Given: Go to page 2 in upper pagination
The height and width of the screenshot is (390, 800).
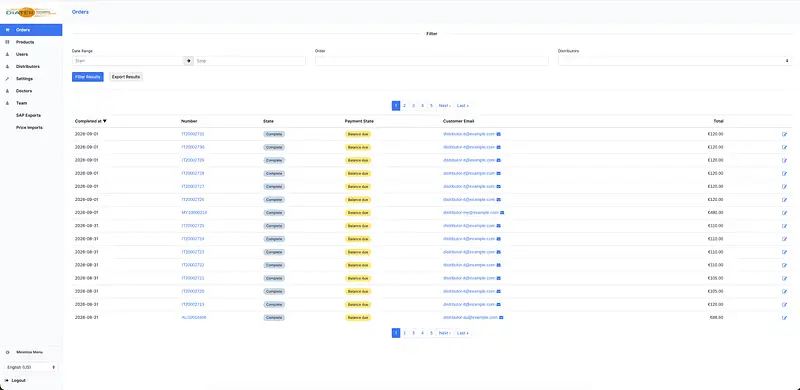Looking at the screenshot, I should (405, 106).
